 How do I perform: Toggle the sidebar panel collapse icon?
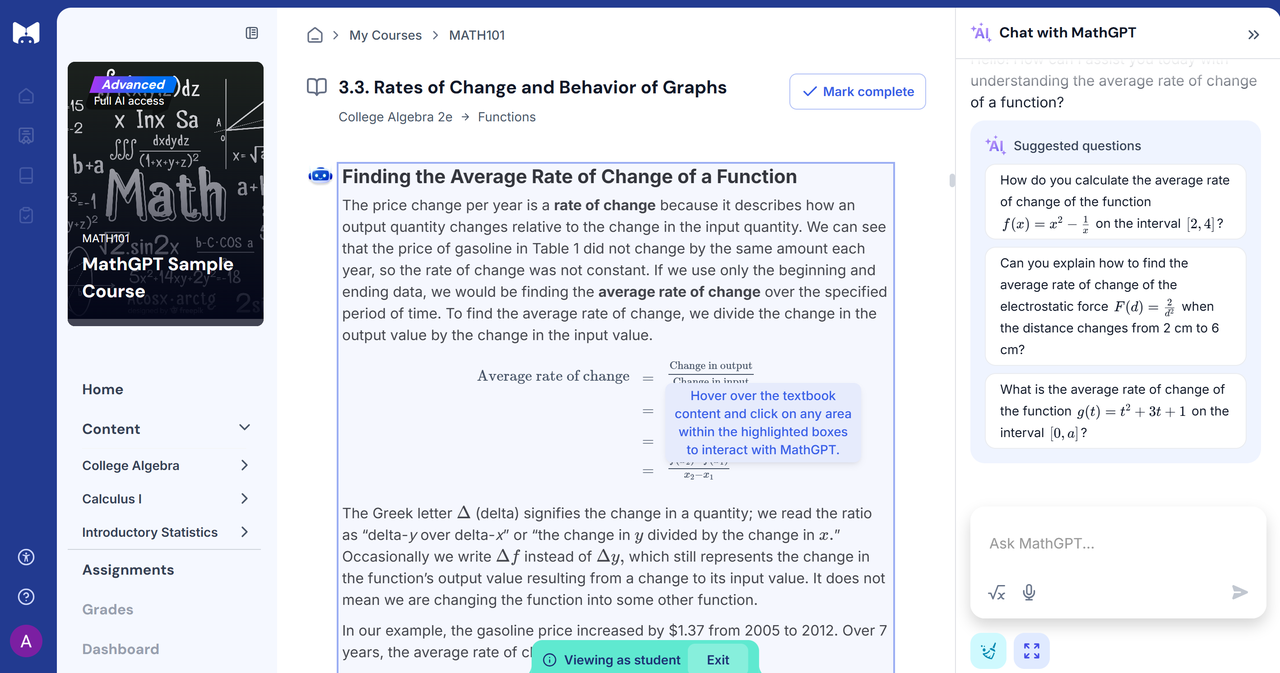[x=252, y=33]
